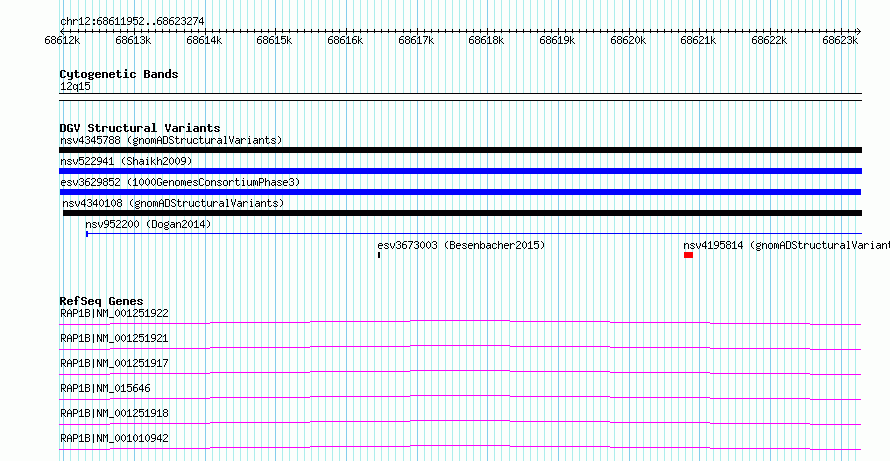Viewport: 890px width, 461px height.
Task: Open the DGV Structural Variants track title
Action: (x=140, y=128)
